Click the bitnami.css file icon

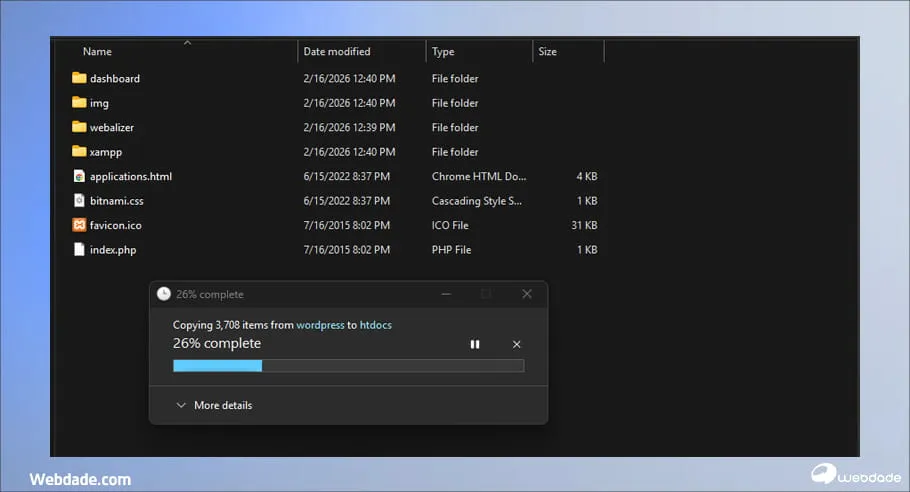[x=79, y=200]
